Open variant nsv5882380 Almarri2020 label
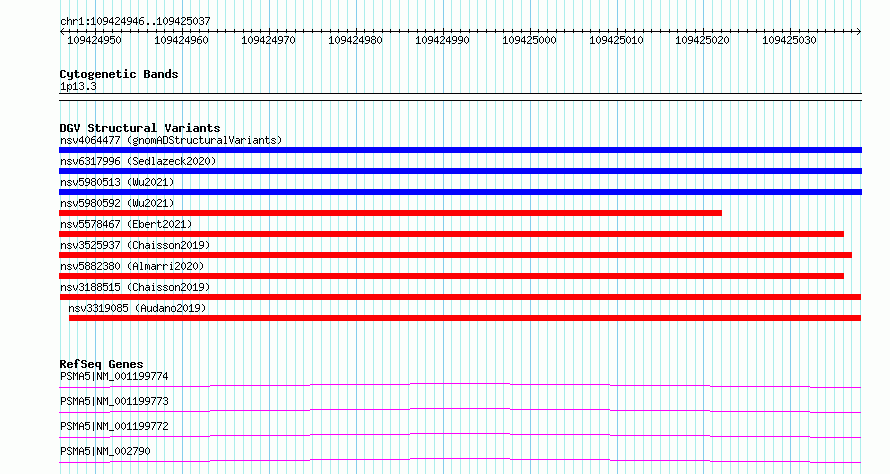Viewport: 890px width, 474px height. coord(132,266)
